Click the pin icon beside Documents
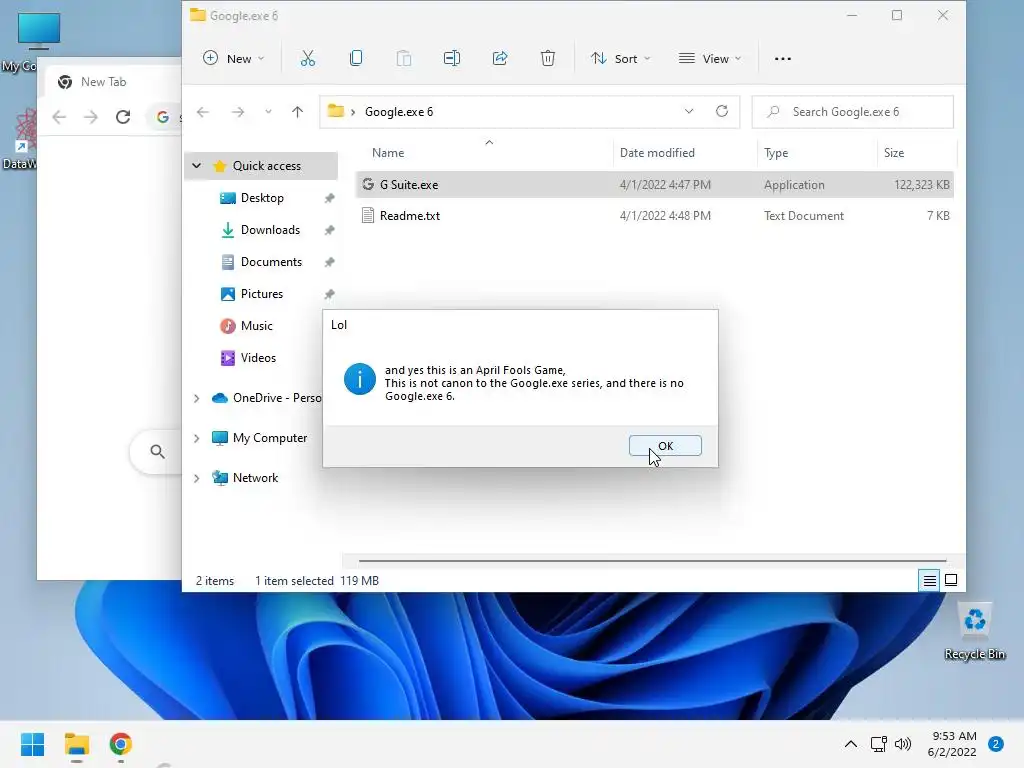 [x=329, y=262]
